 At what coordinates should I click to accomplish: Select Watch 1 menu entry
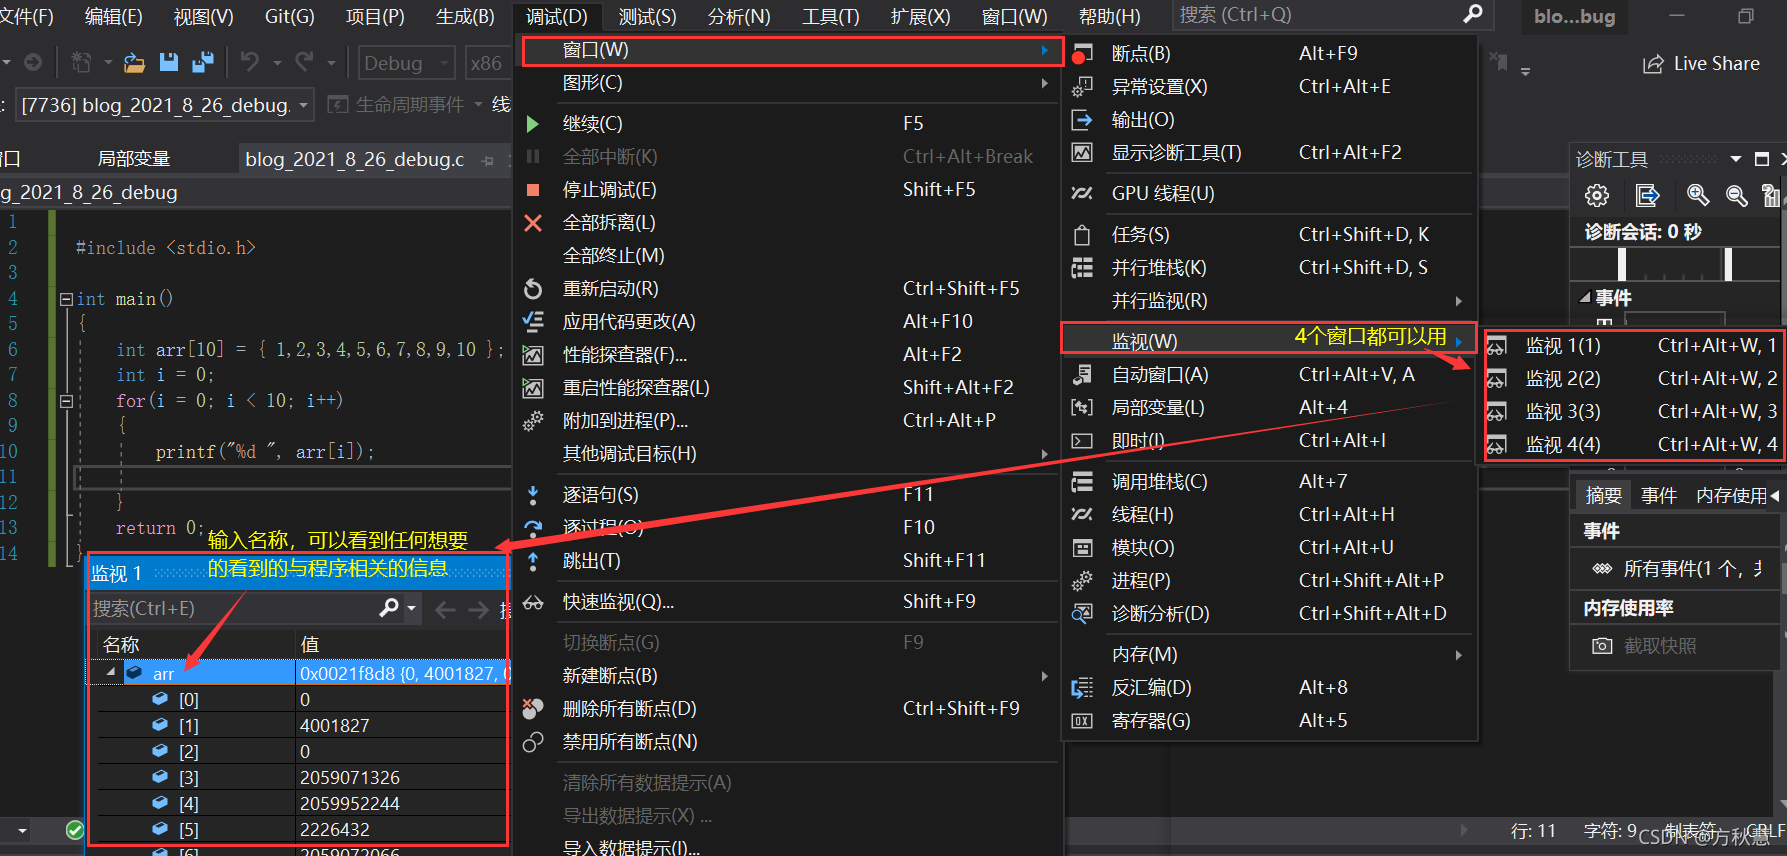coord(1634,346)
